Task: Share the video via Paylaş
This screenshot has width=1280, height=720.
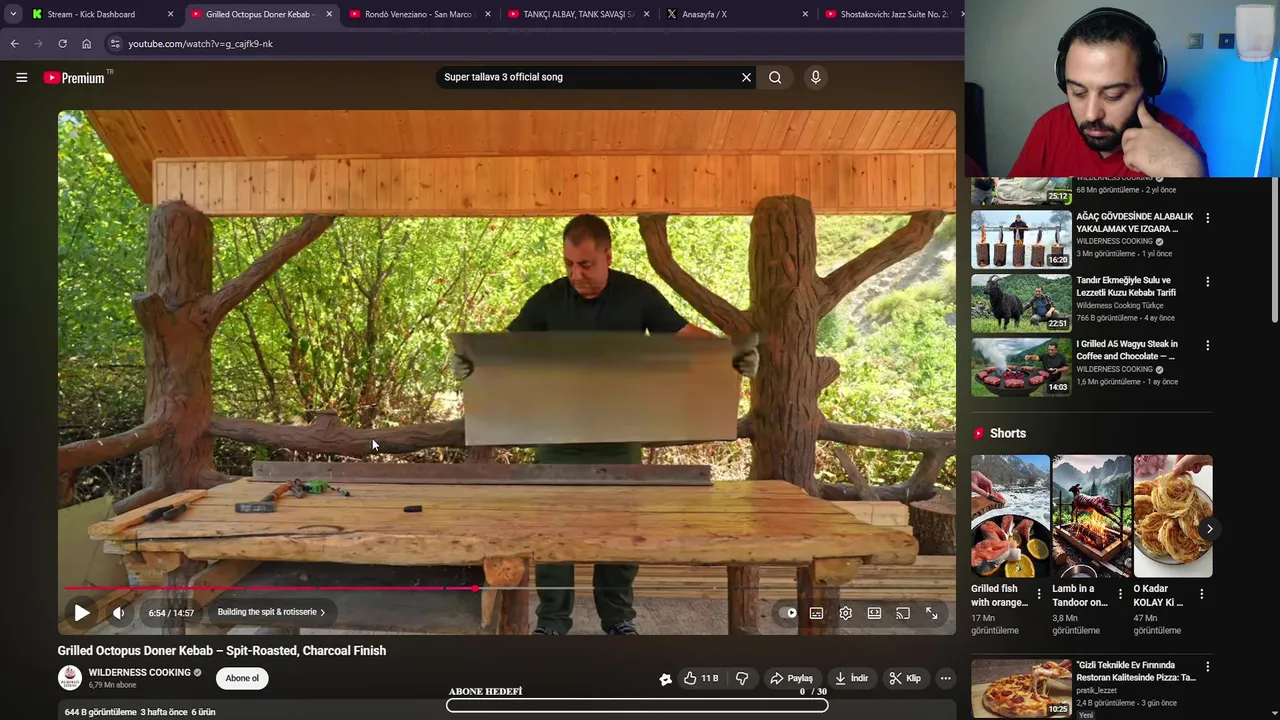Action: tap(791, 678)
